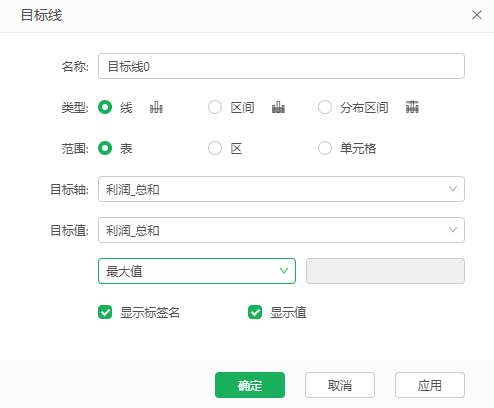Open the 最大值 aggregation dropdown

(x=197, y=271)
